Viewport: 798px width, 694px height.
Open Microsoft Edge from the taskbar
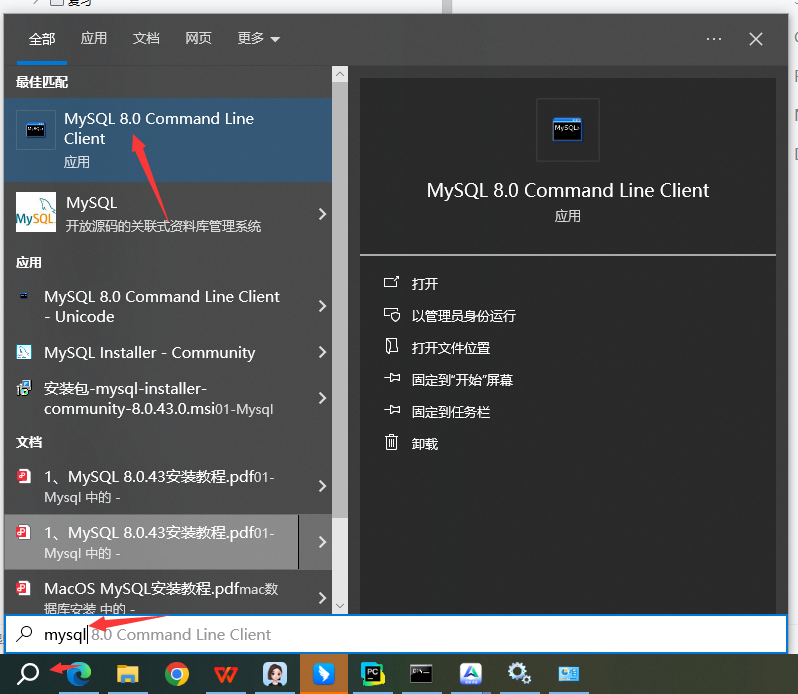(x=78, y=674)
